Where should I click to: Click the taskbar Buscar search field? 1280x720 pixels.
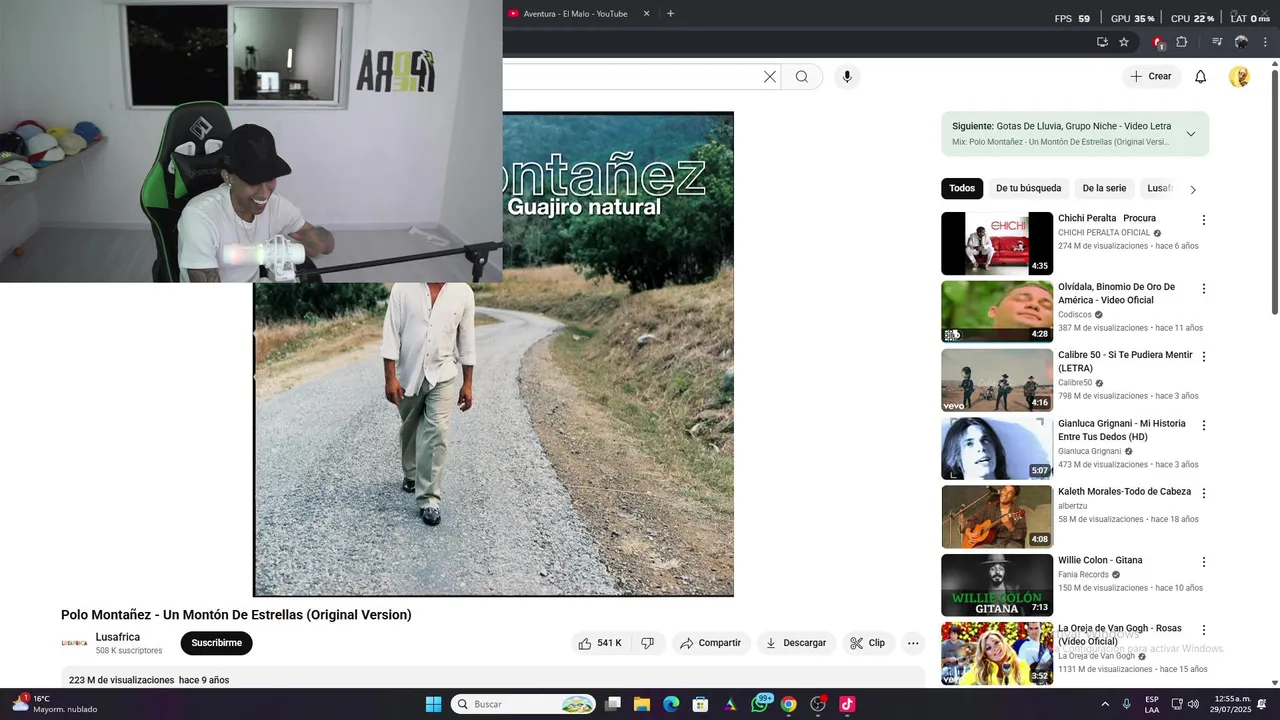[523, 704]
